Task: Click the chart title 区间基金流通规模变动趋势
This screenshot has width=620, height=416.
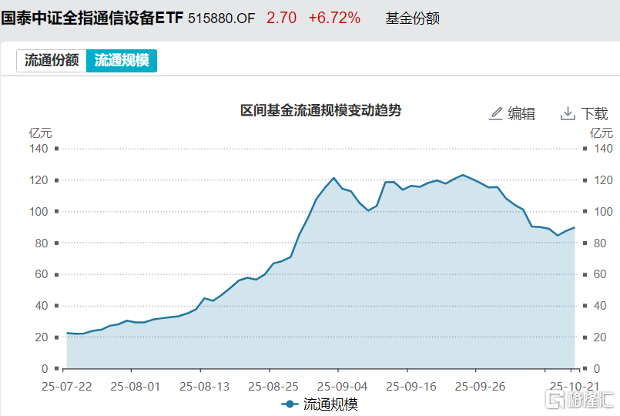Action: (312, 110)
